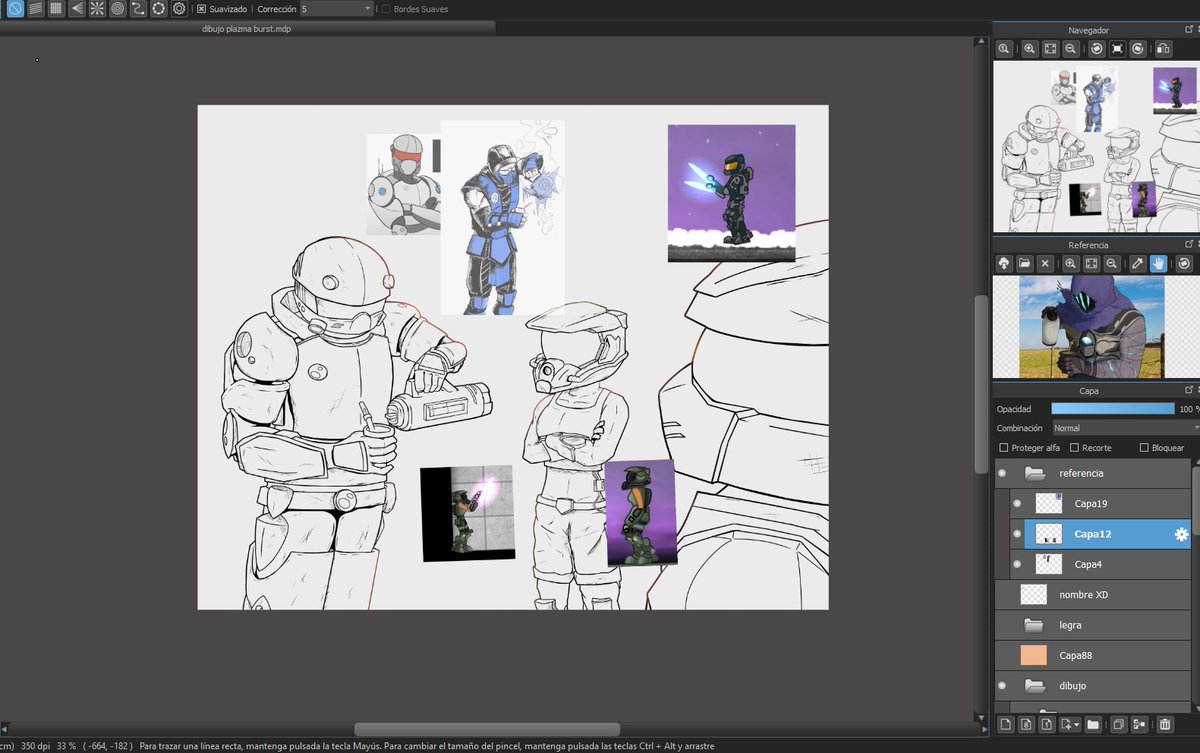Enable Bloquear checkbox

pos(1144,448)
